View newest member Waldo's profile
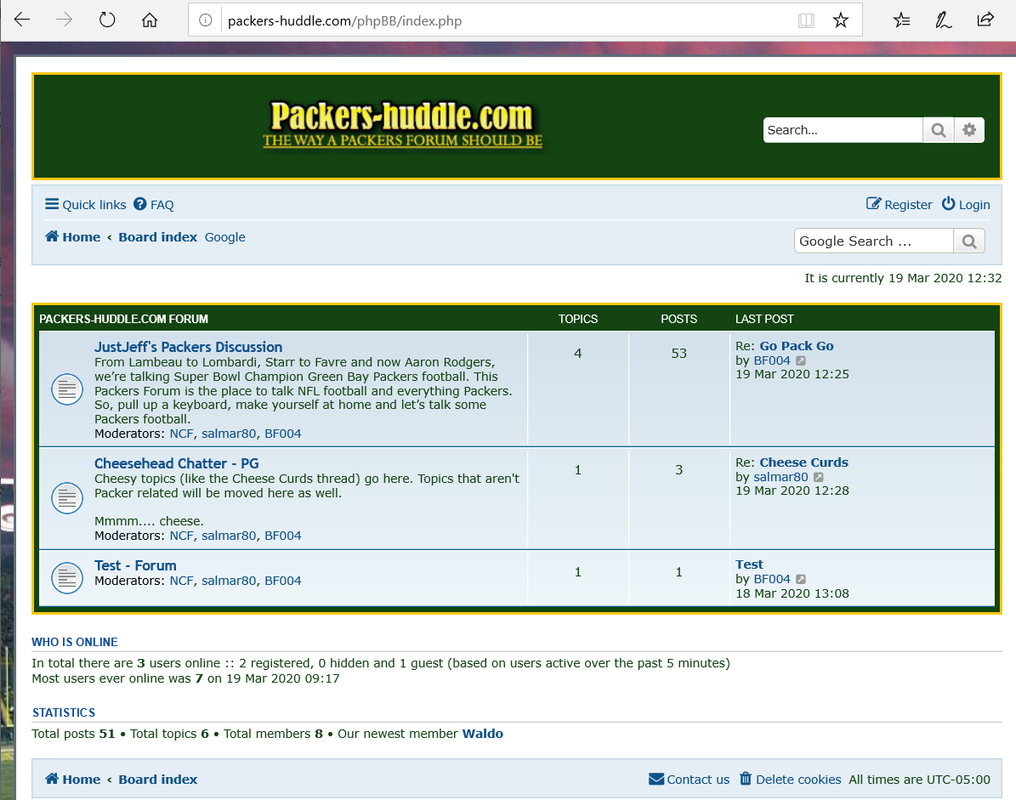The height and width of the screenshot is (800, 1016). coord(482,734)
